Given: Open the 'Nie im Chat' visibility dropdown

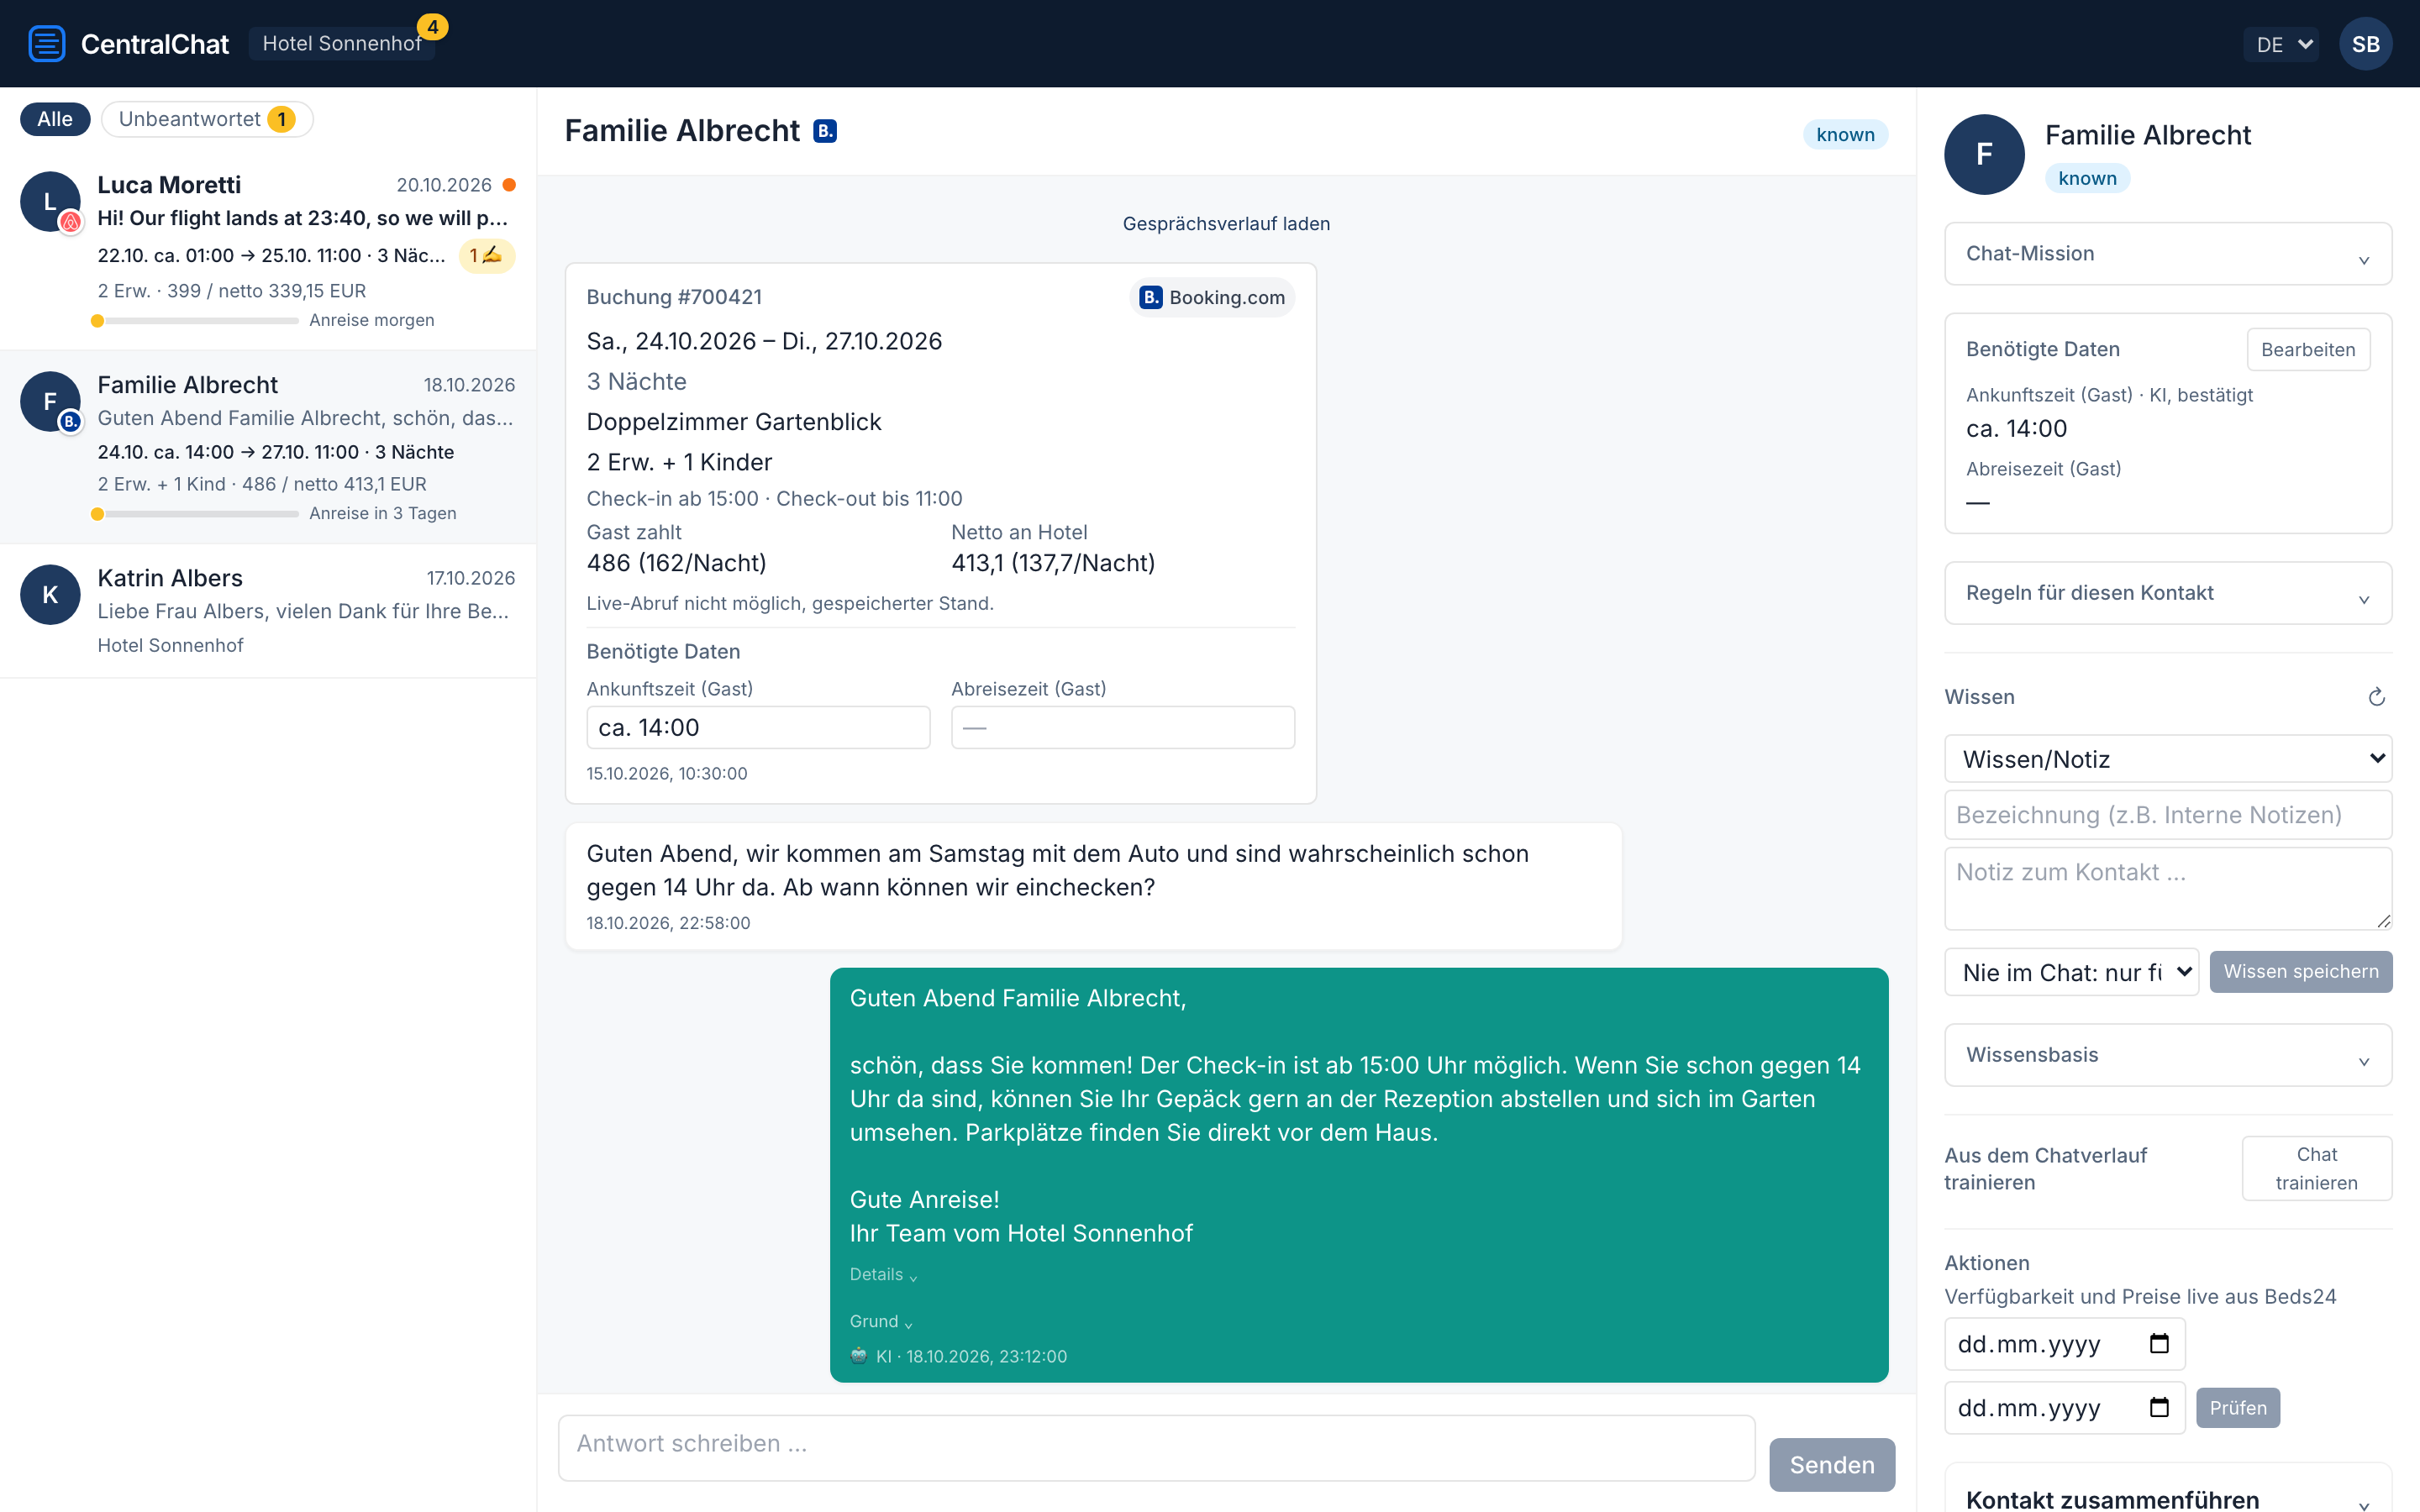Looking at the screenshot, I should pyautogui.click(x=2071, y=972).
